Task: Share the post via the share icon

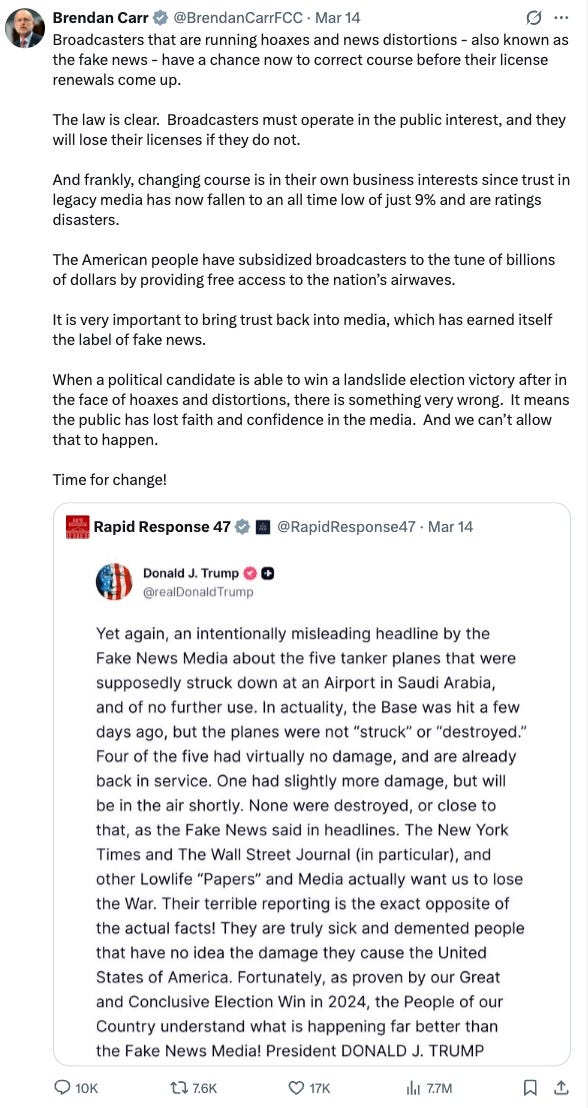Action: pos(560,1088)
